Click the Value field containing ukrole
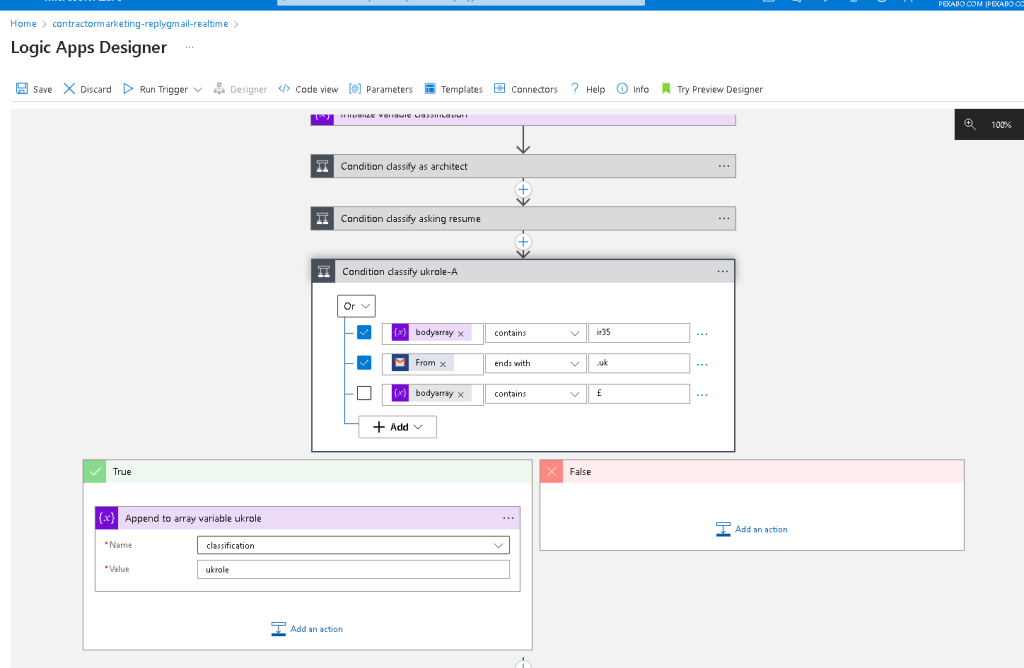The width and height of the screenshot is (1024, 668). point(353,569)
